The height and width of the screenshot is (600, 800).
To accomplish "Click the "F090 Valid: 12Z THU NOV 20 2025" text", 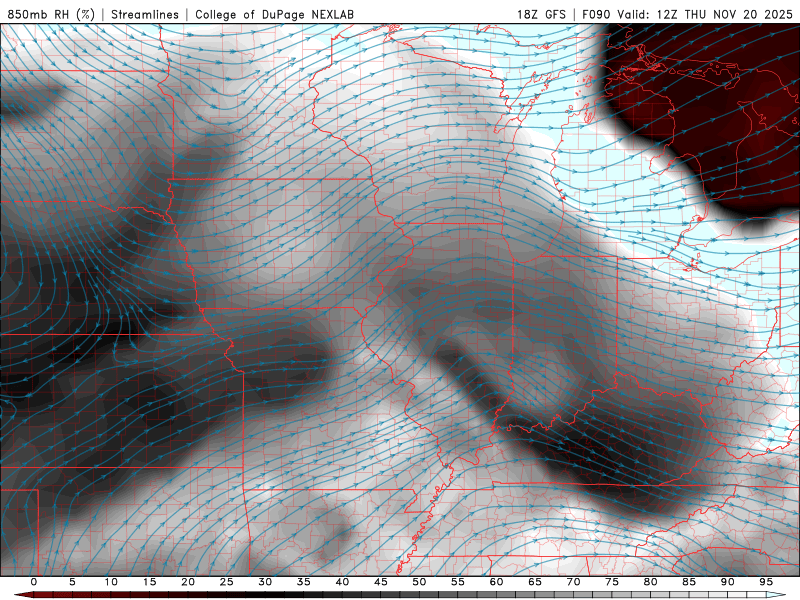I will (687, 14).
